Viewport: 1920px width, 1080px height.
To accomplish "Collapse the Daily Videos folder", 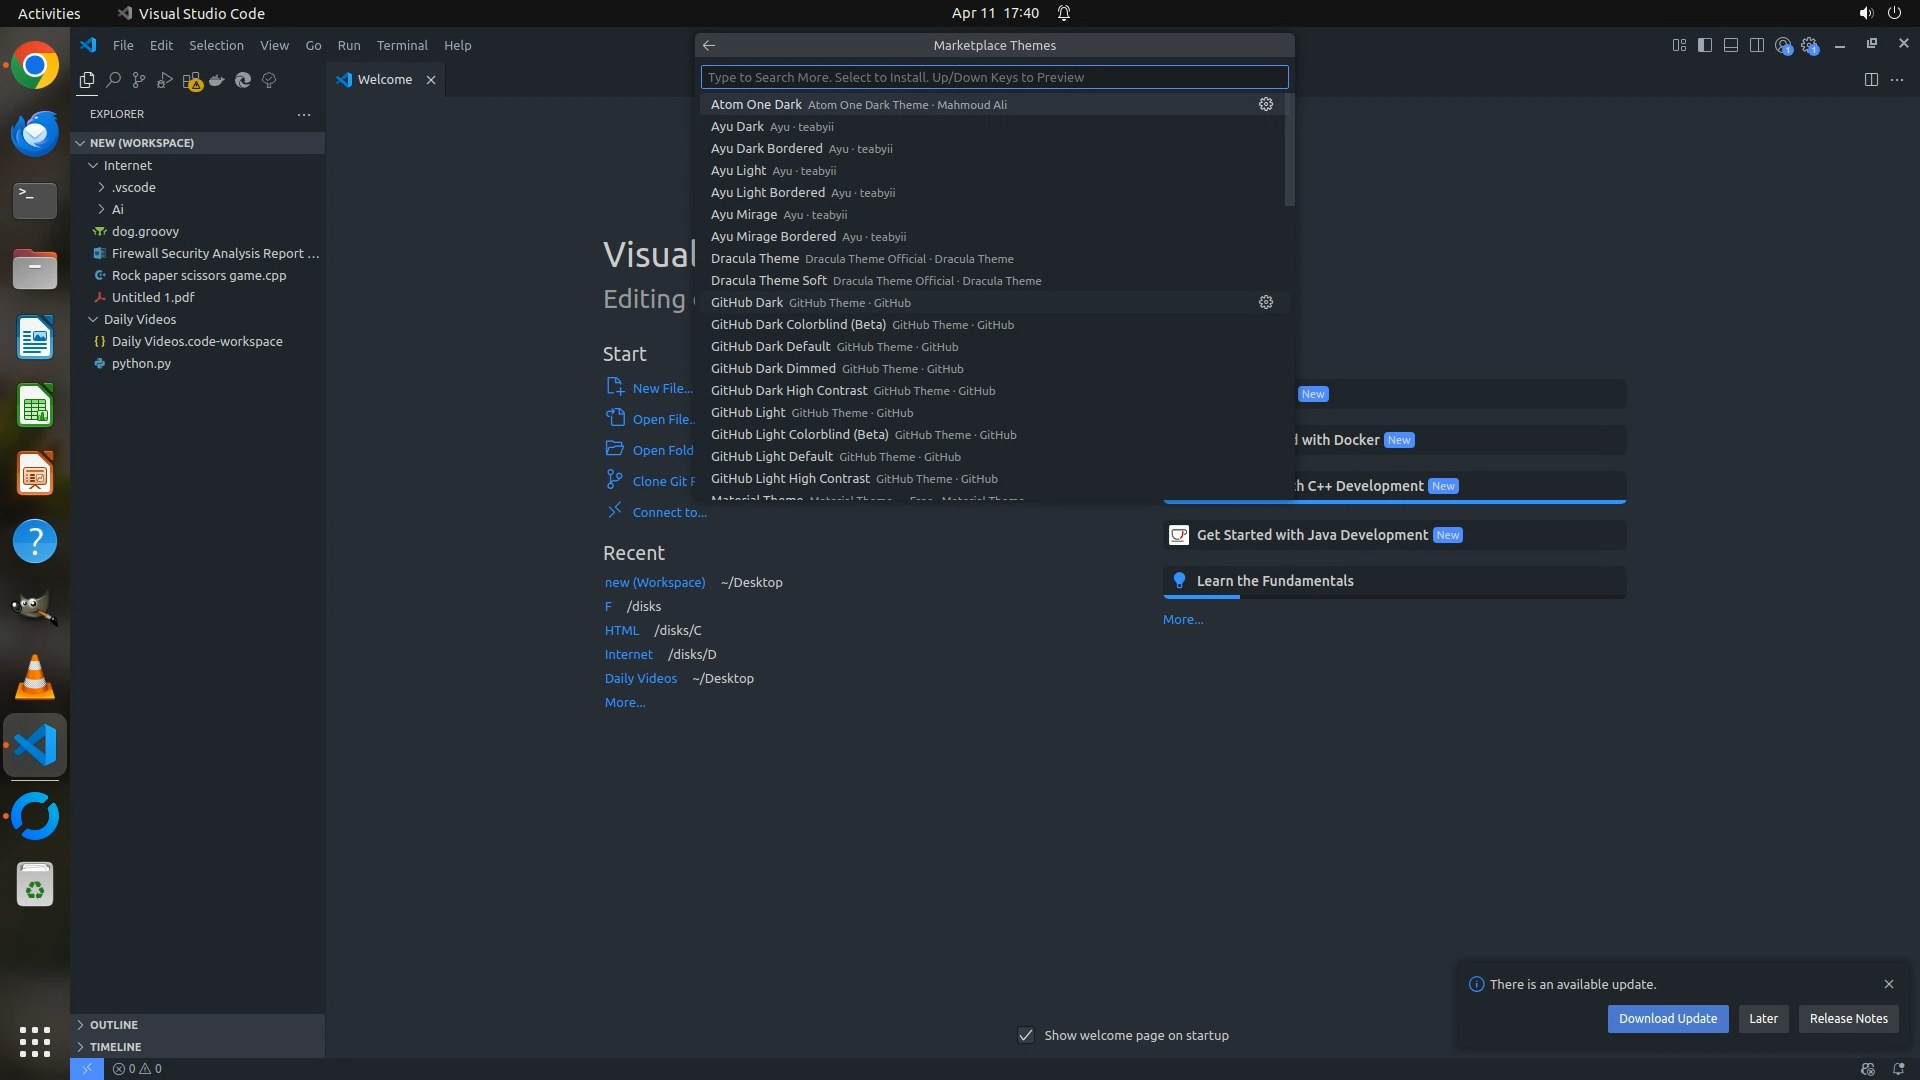I will (140, 319).
